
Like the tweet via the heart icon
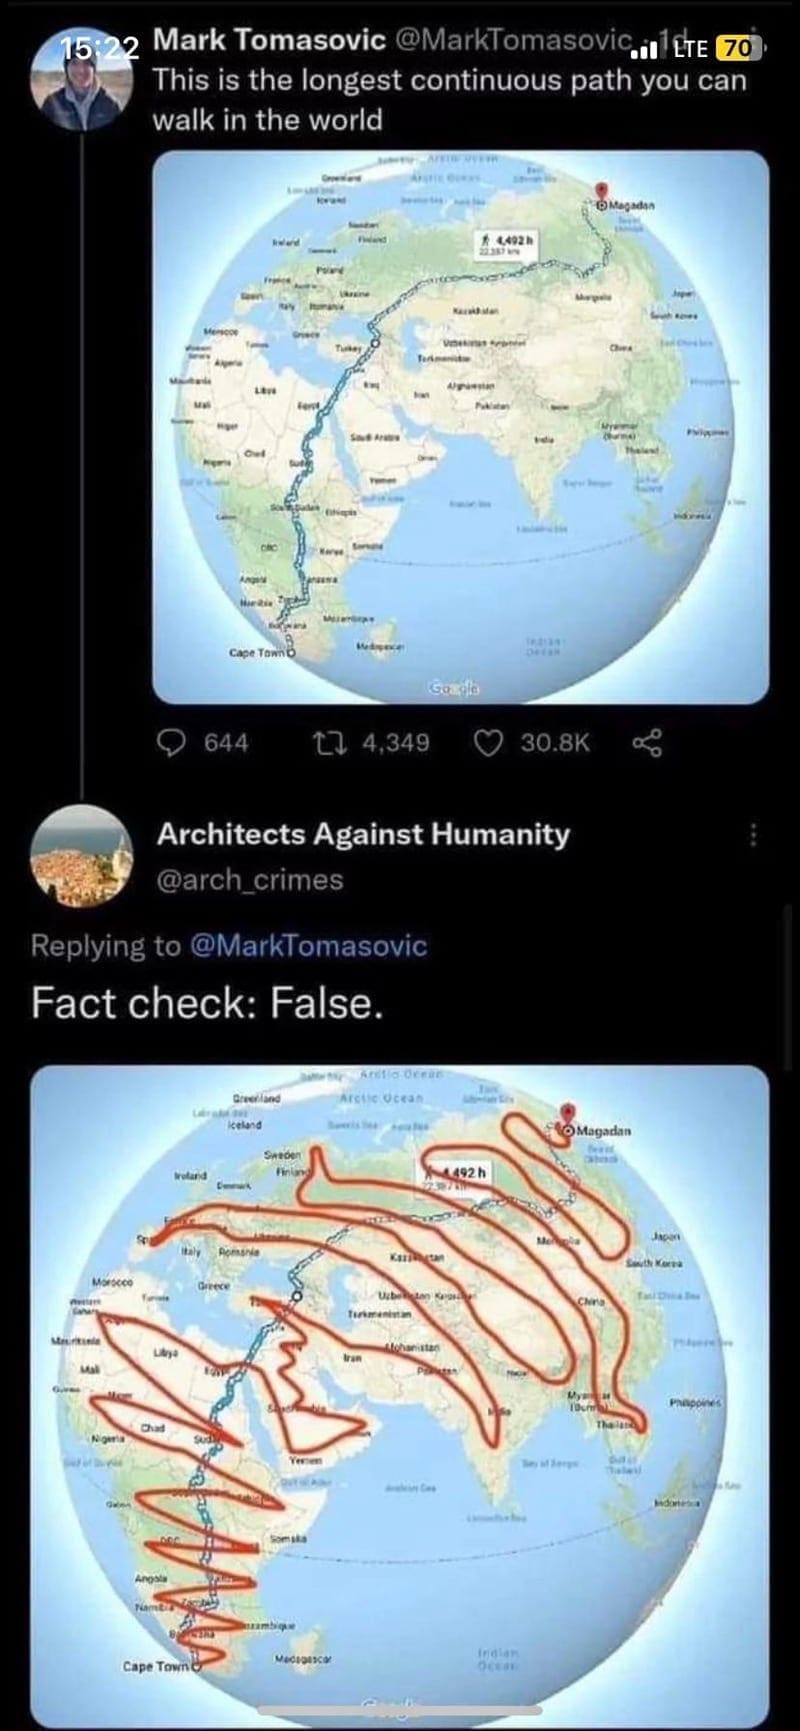(x=486, y=743)
